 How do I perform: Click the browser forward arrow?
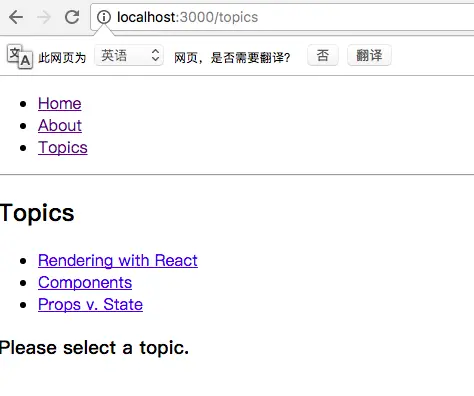[44, 17]
